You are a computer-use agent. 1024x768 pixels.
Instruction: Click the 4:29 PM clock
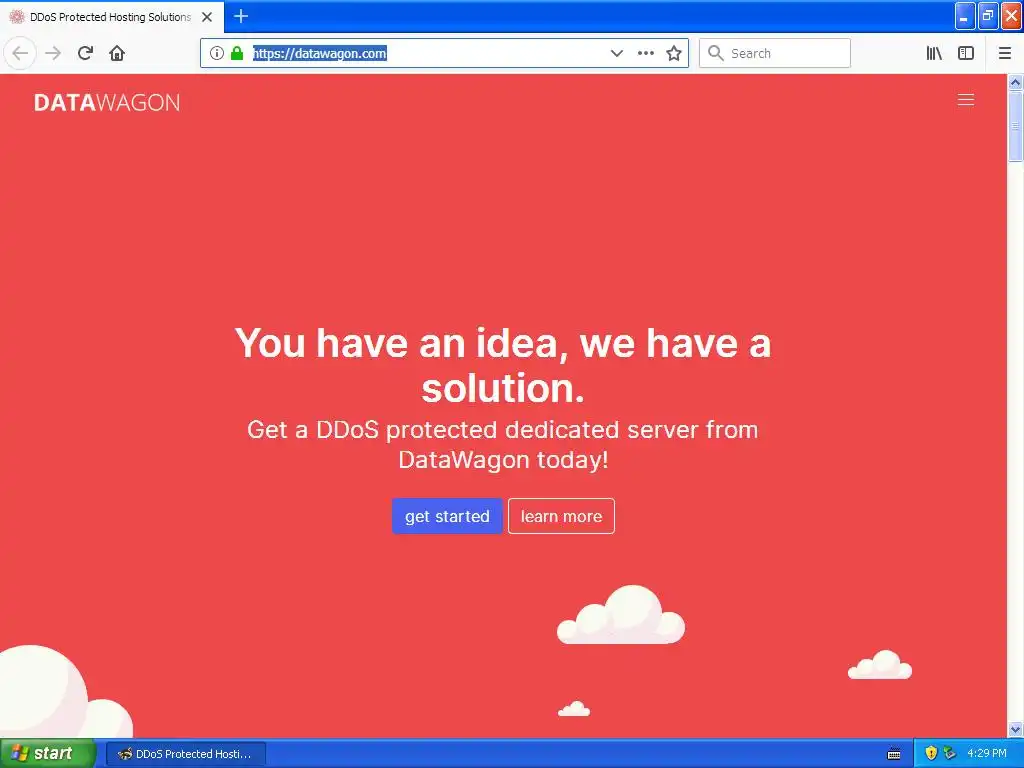click(x=987, y=753)
